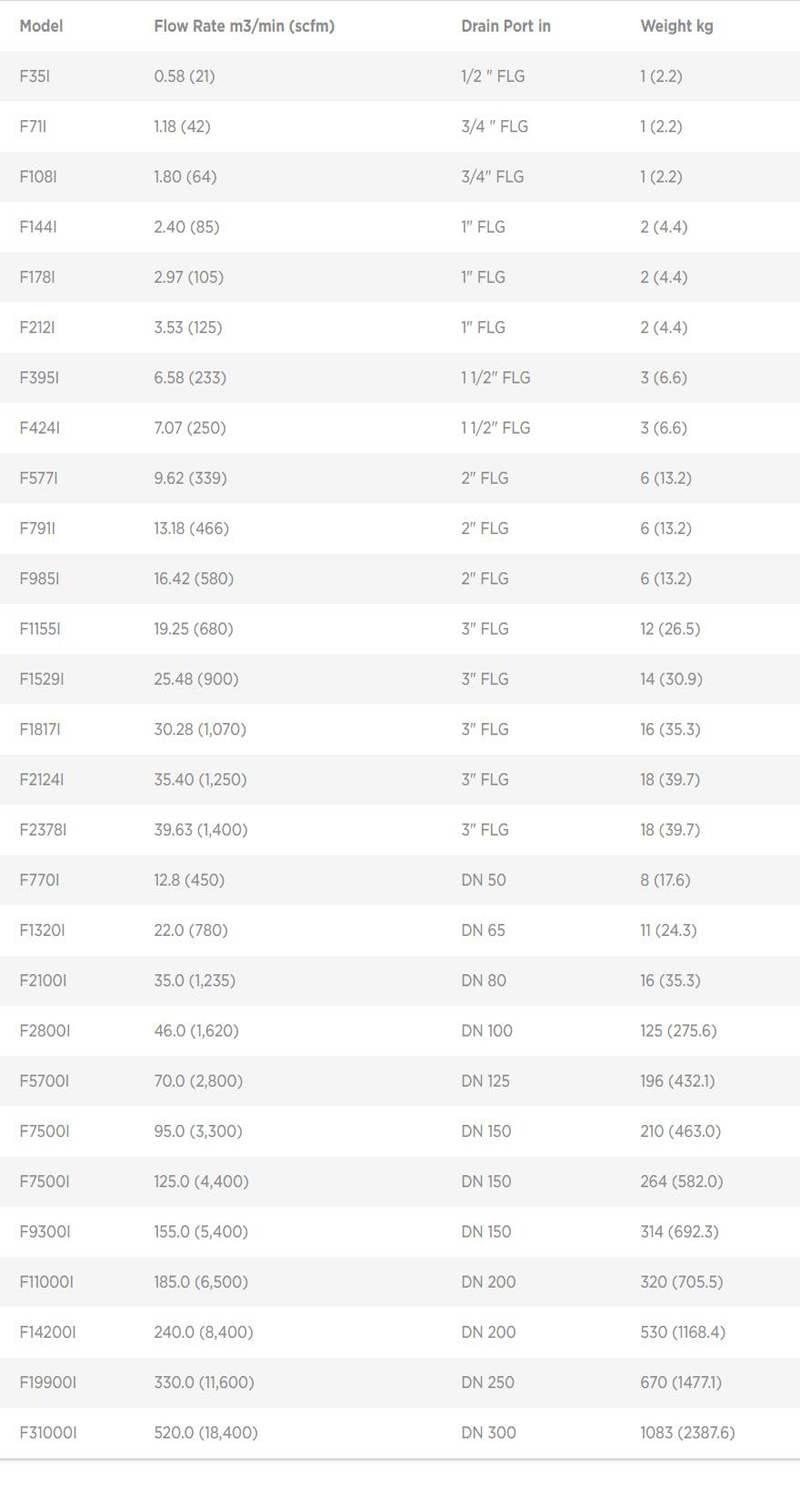Screen dimensions: 800x1500
Task: Click the Model column header
Action: pyautogui.click(x=41, y=26)
